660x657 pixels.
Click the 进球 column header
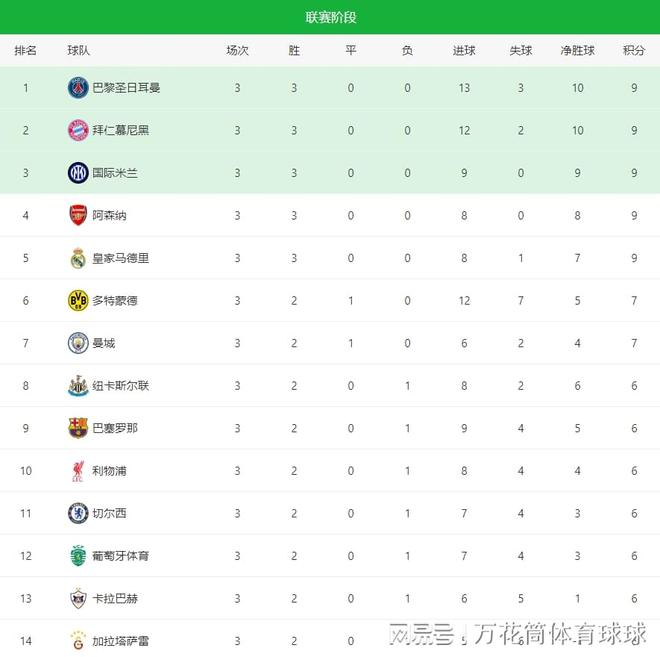click(x=464, y=51)
